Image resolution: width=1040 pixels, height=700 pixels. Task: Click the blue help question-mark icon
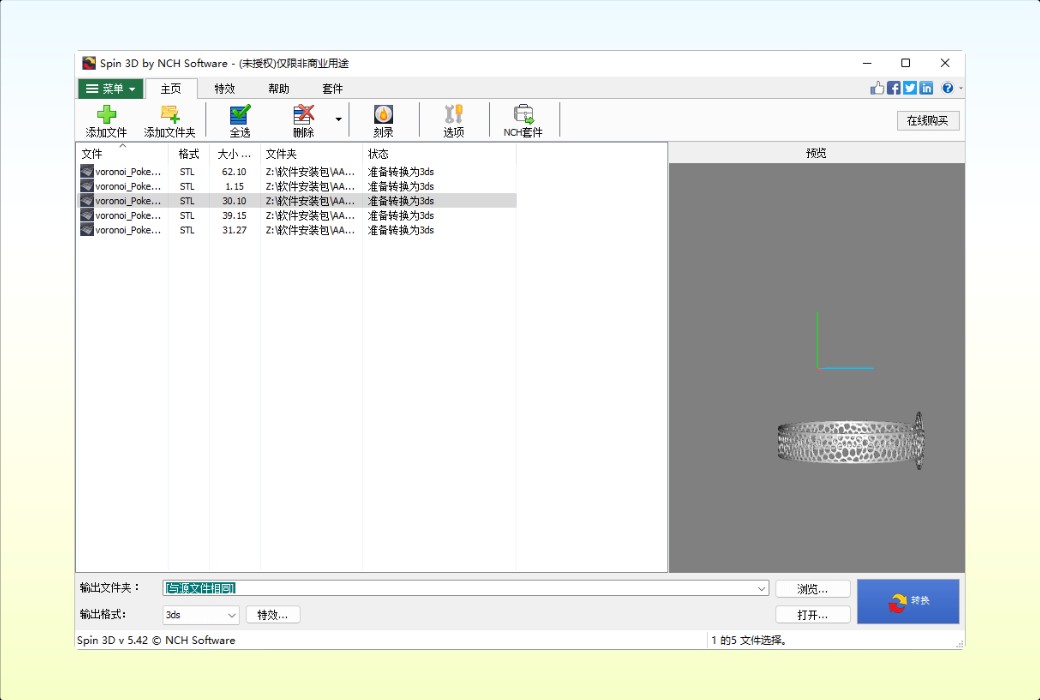pyautogui.click(x=948, y=88)
